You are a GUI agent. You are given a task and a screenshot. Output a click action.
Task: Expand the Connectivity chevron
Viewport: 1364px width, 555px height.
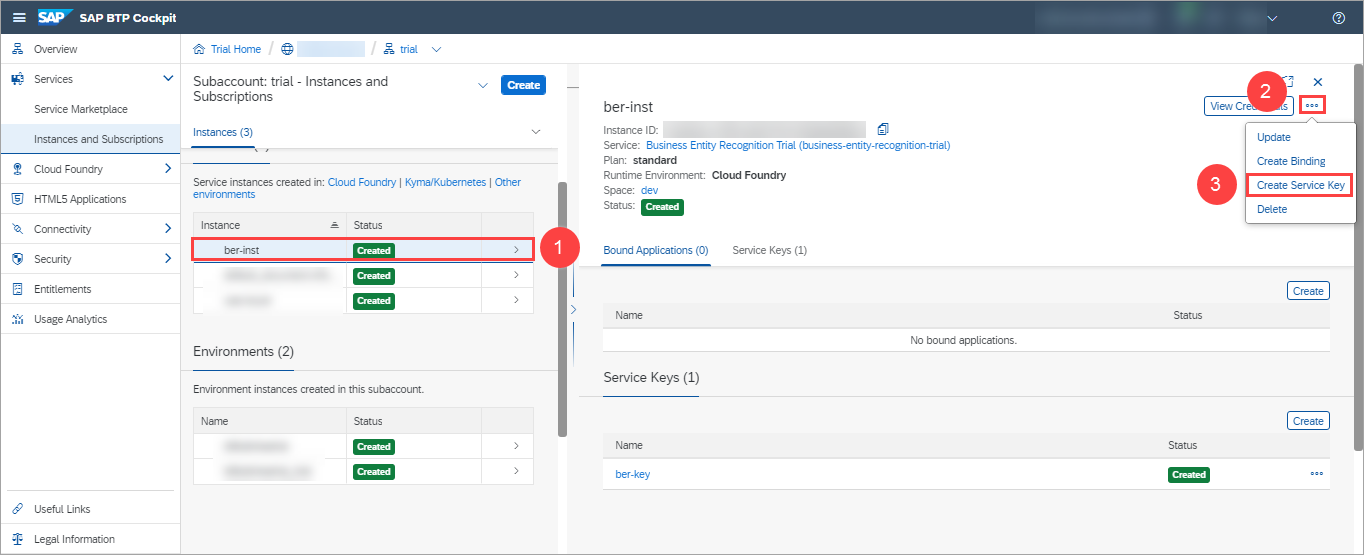[167, 229]
